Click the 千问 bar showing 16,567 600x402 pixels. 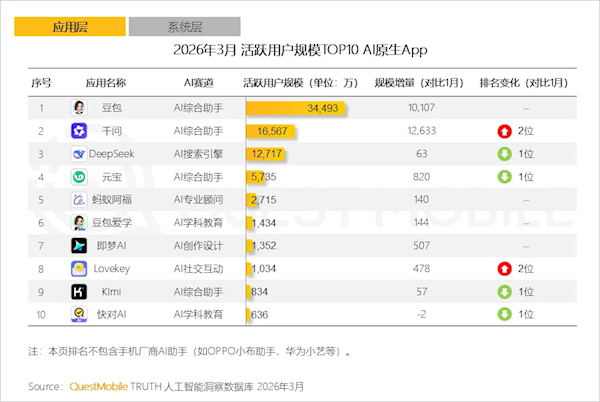(x=268, y=131)
